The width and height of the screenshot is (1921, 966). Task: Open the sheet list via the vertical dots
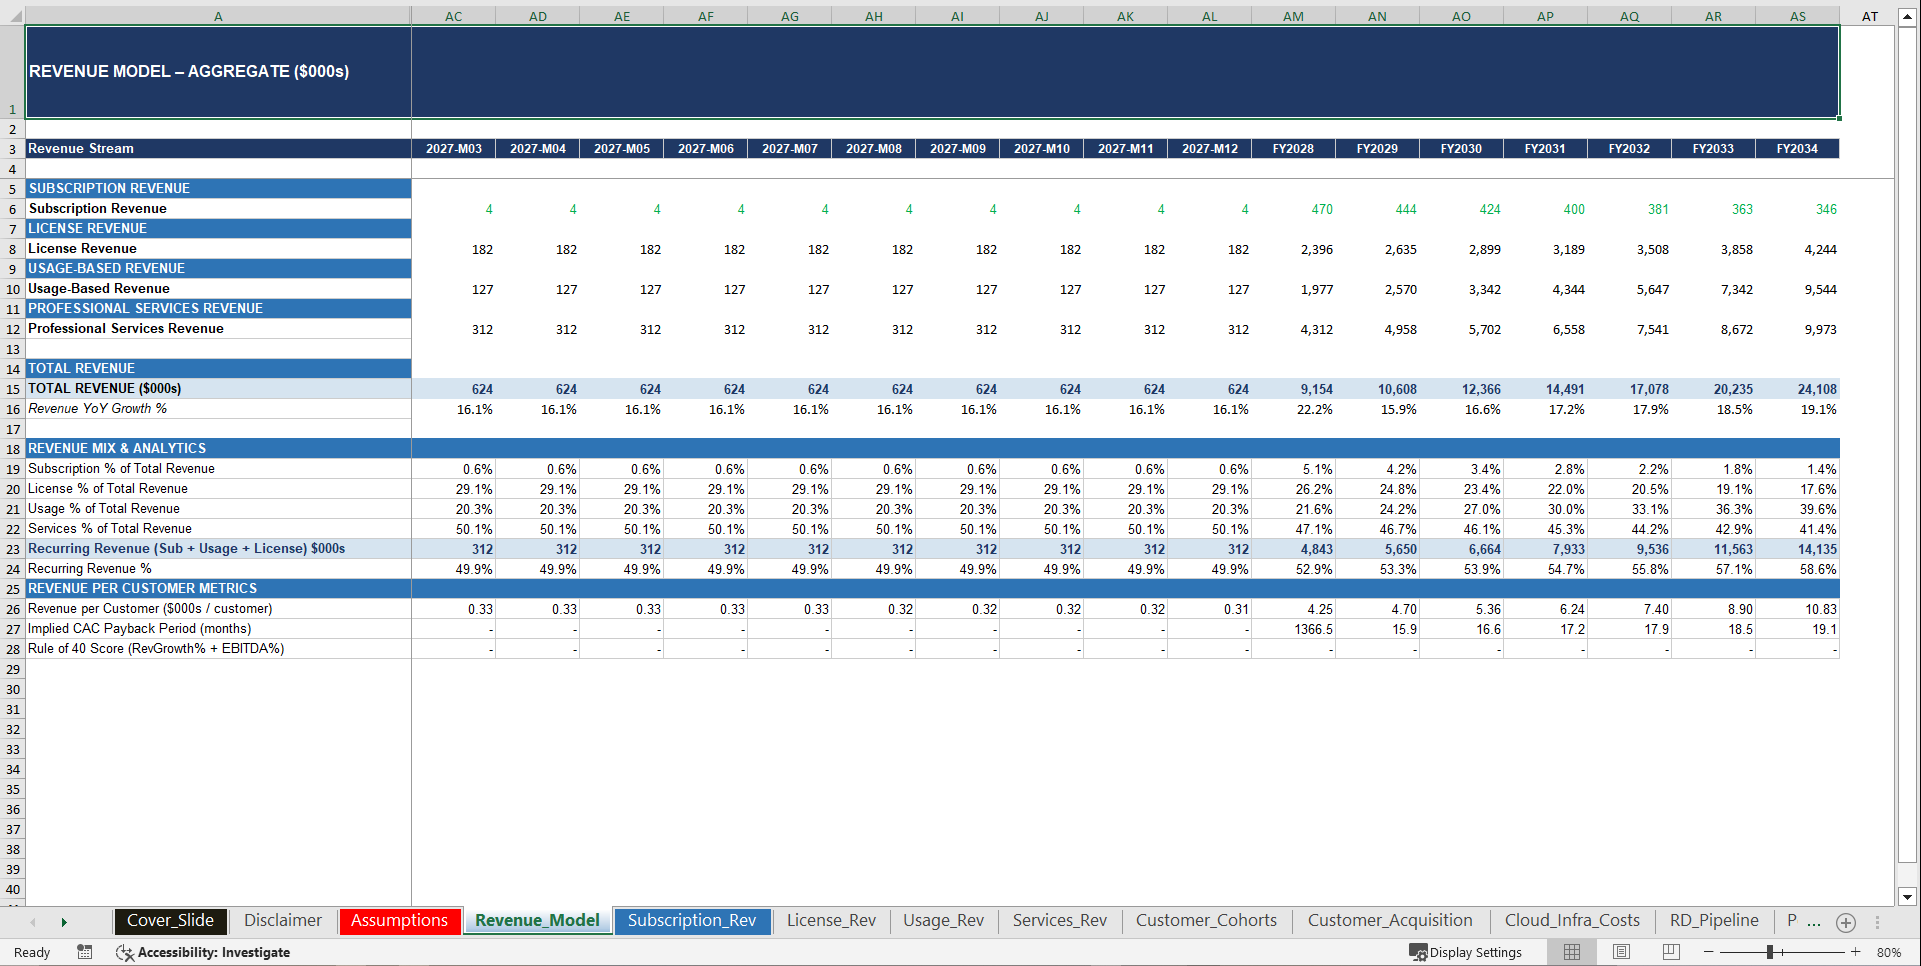[1877, 921]
